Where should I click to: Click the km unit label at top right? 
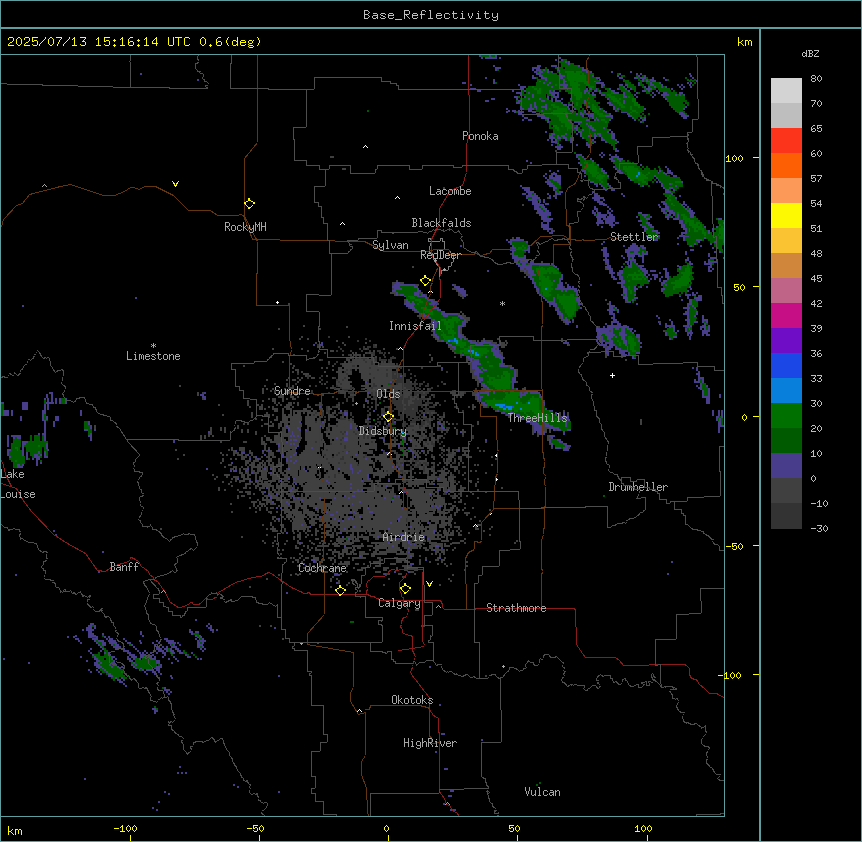click(x=745, y=42)
